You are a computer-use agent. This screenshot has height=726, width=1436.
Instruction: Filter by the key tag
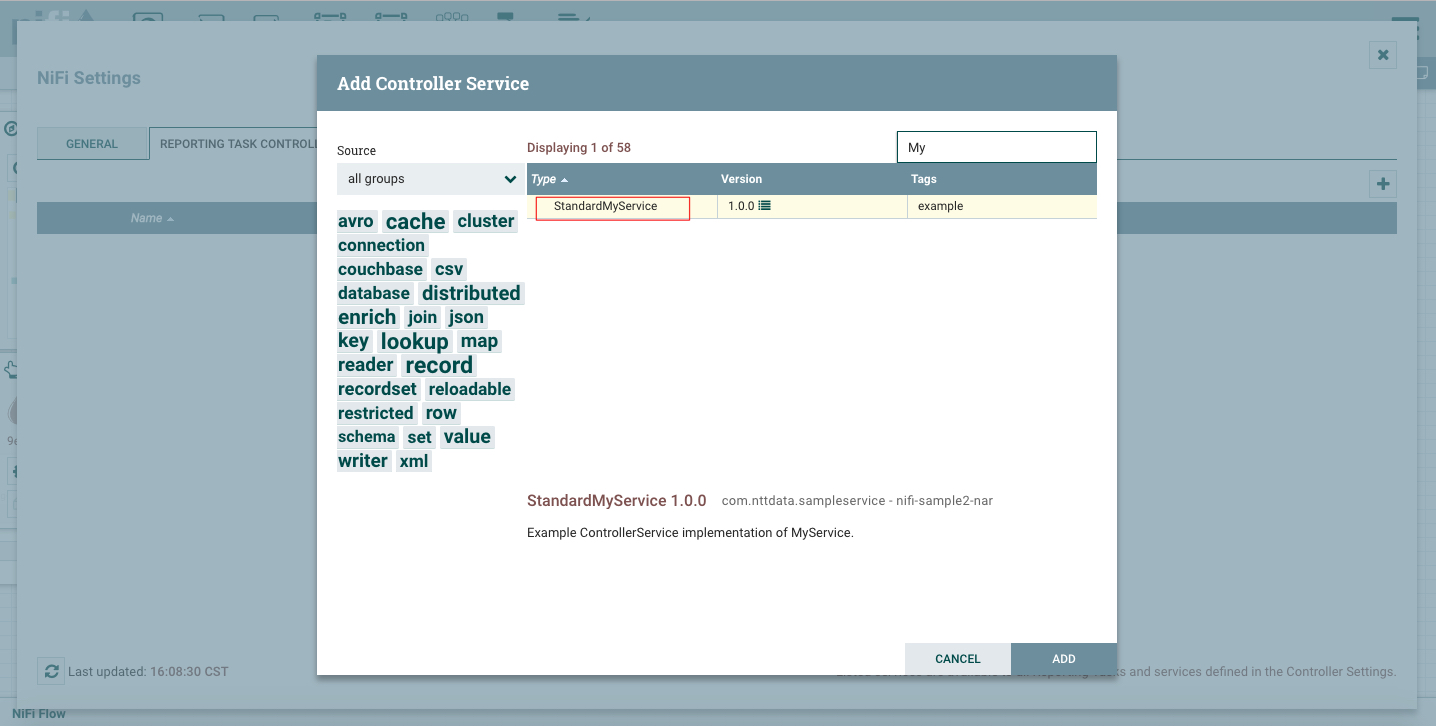[x=353, y=341]
